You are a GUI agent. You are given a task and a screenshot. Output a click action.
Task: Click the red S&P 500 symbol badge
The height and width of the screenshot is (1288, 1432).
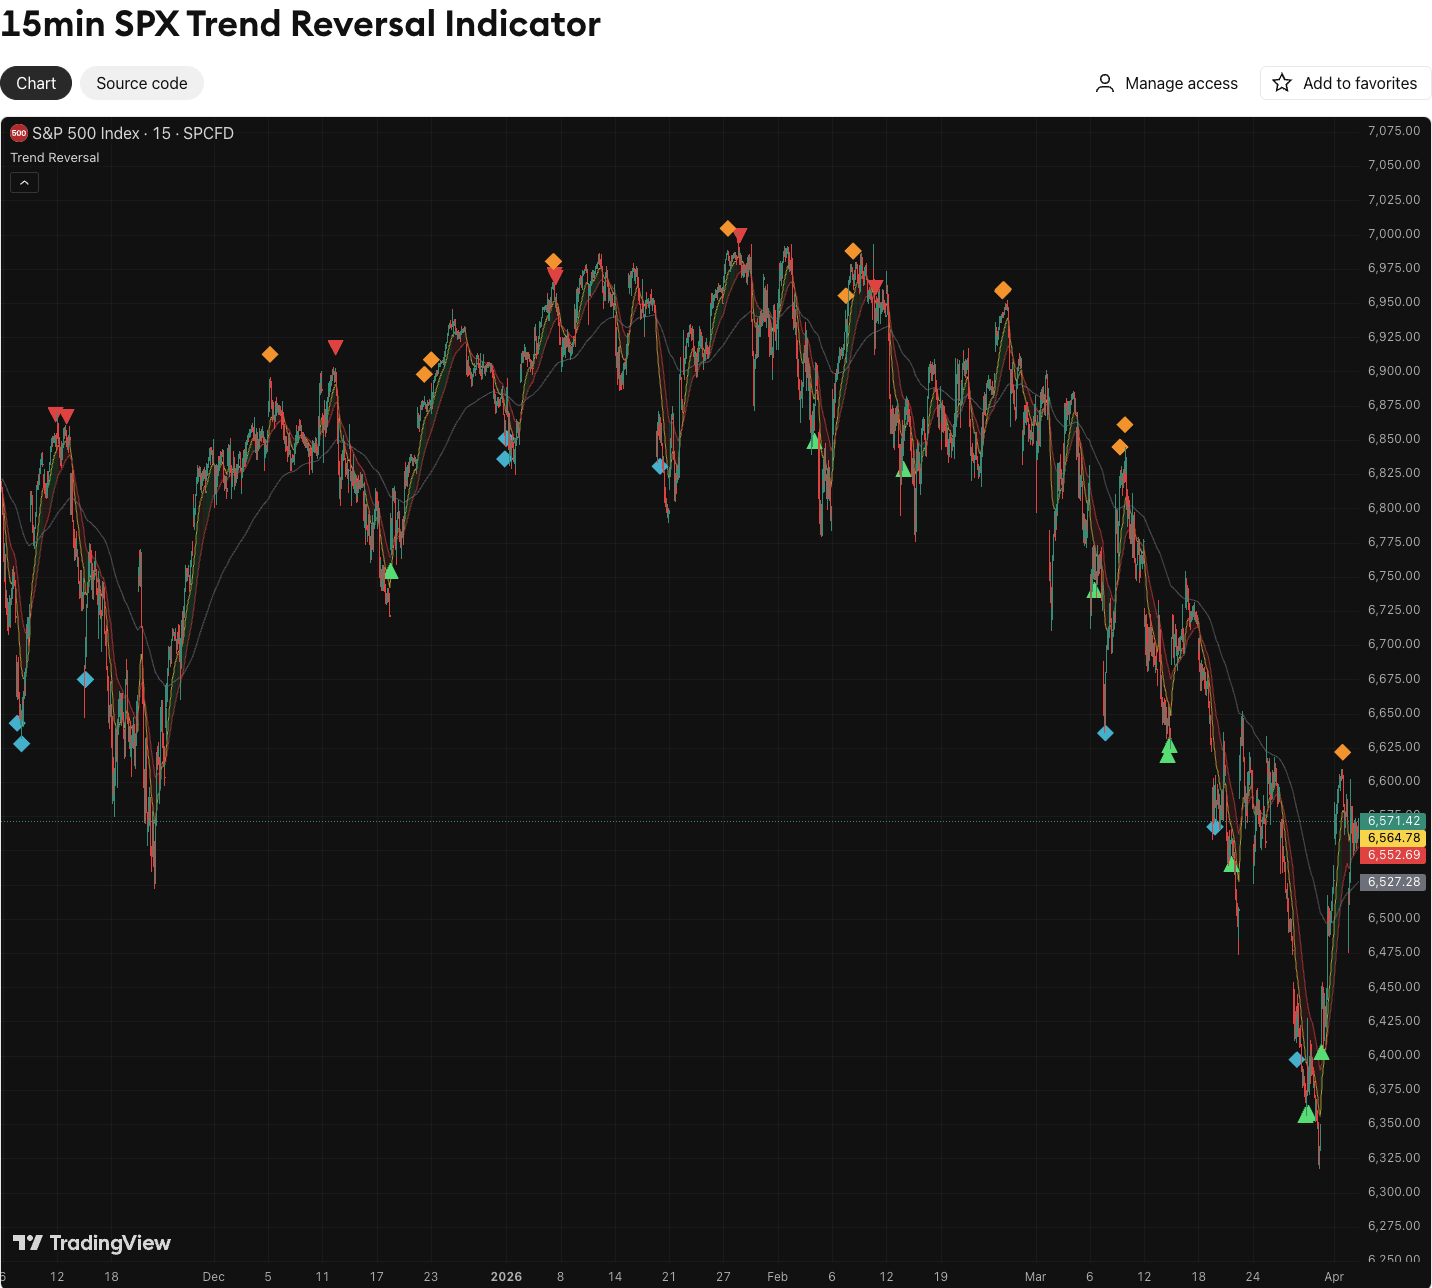pyautogui.click(x=18, y=133)
